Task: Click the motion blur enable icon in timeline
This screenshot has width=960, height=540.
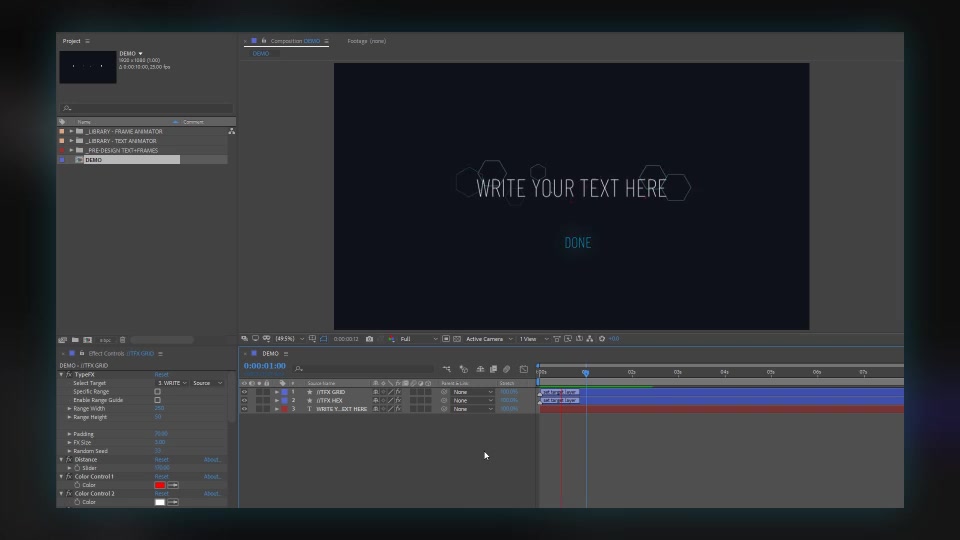Action: click(506, 369)
